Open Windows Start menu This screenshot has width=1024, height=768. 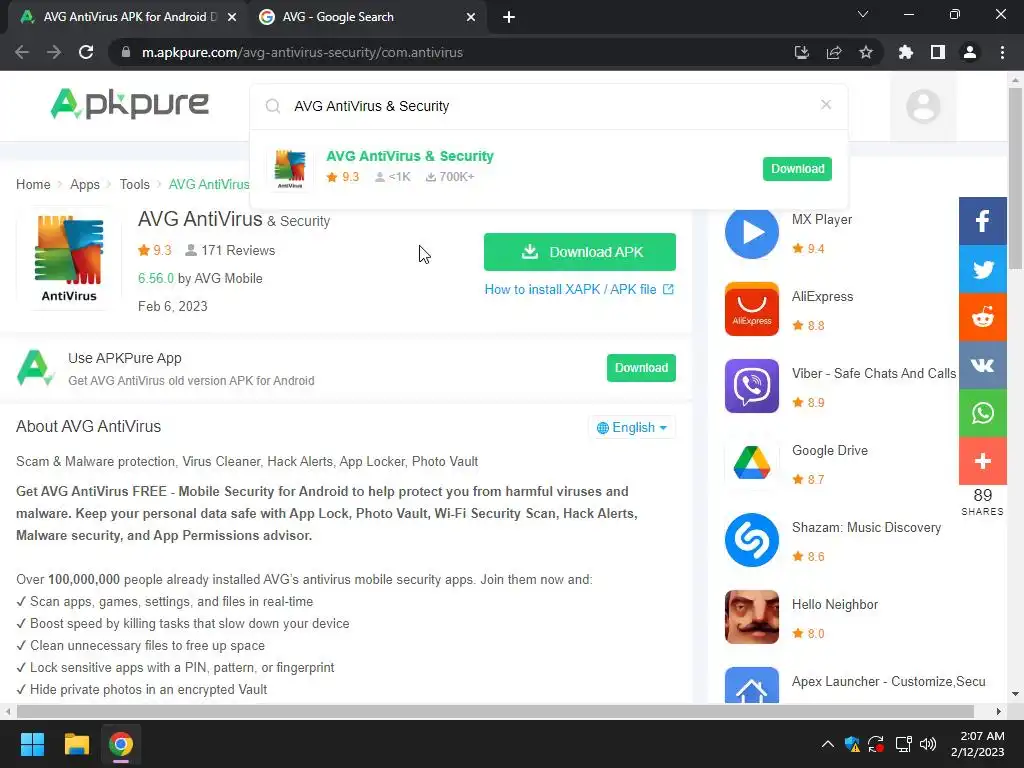click(32, 744)
